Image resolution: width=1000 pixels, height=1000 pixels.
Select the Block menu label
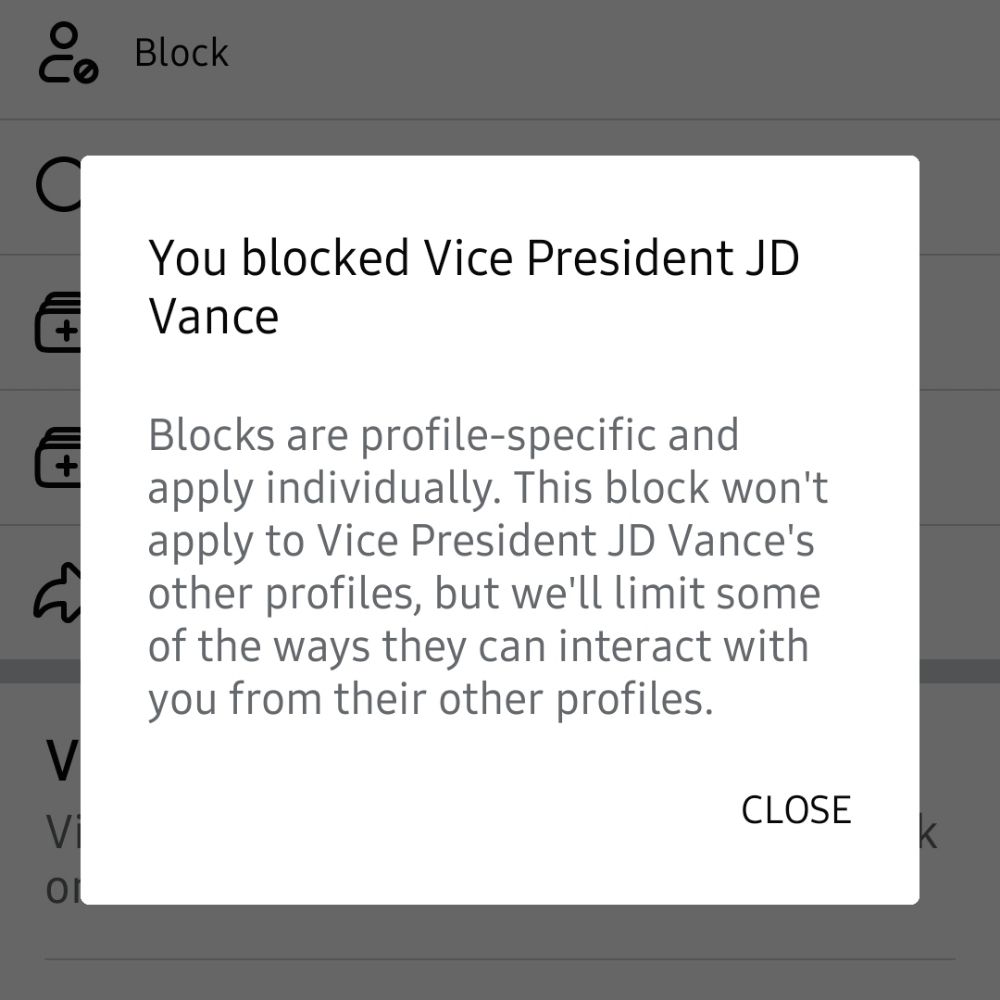coord(182,53)
